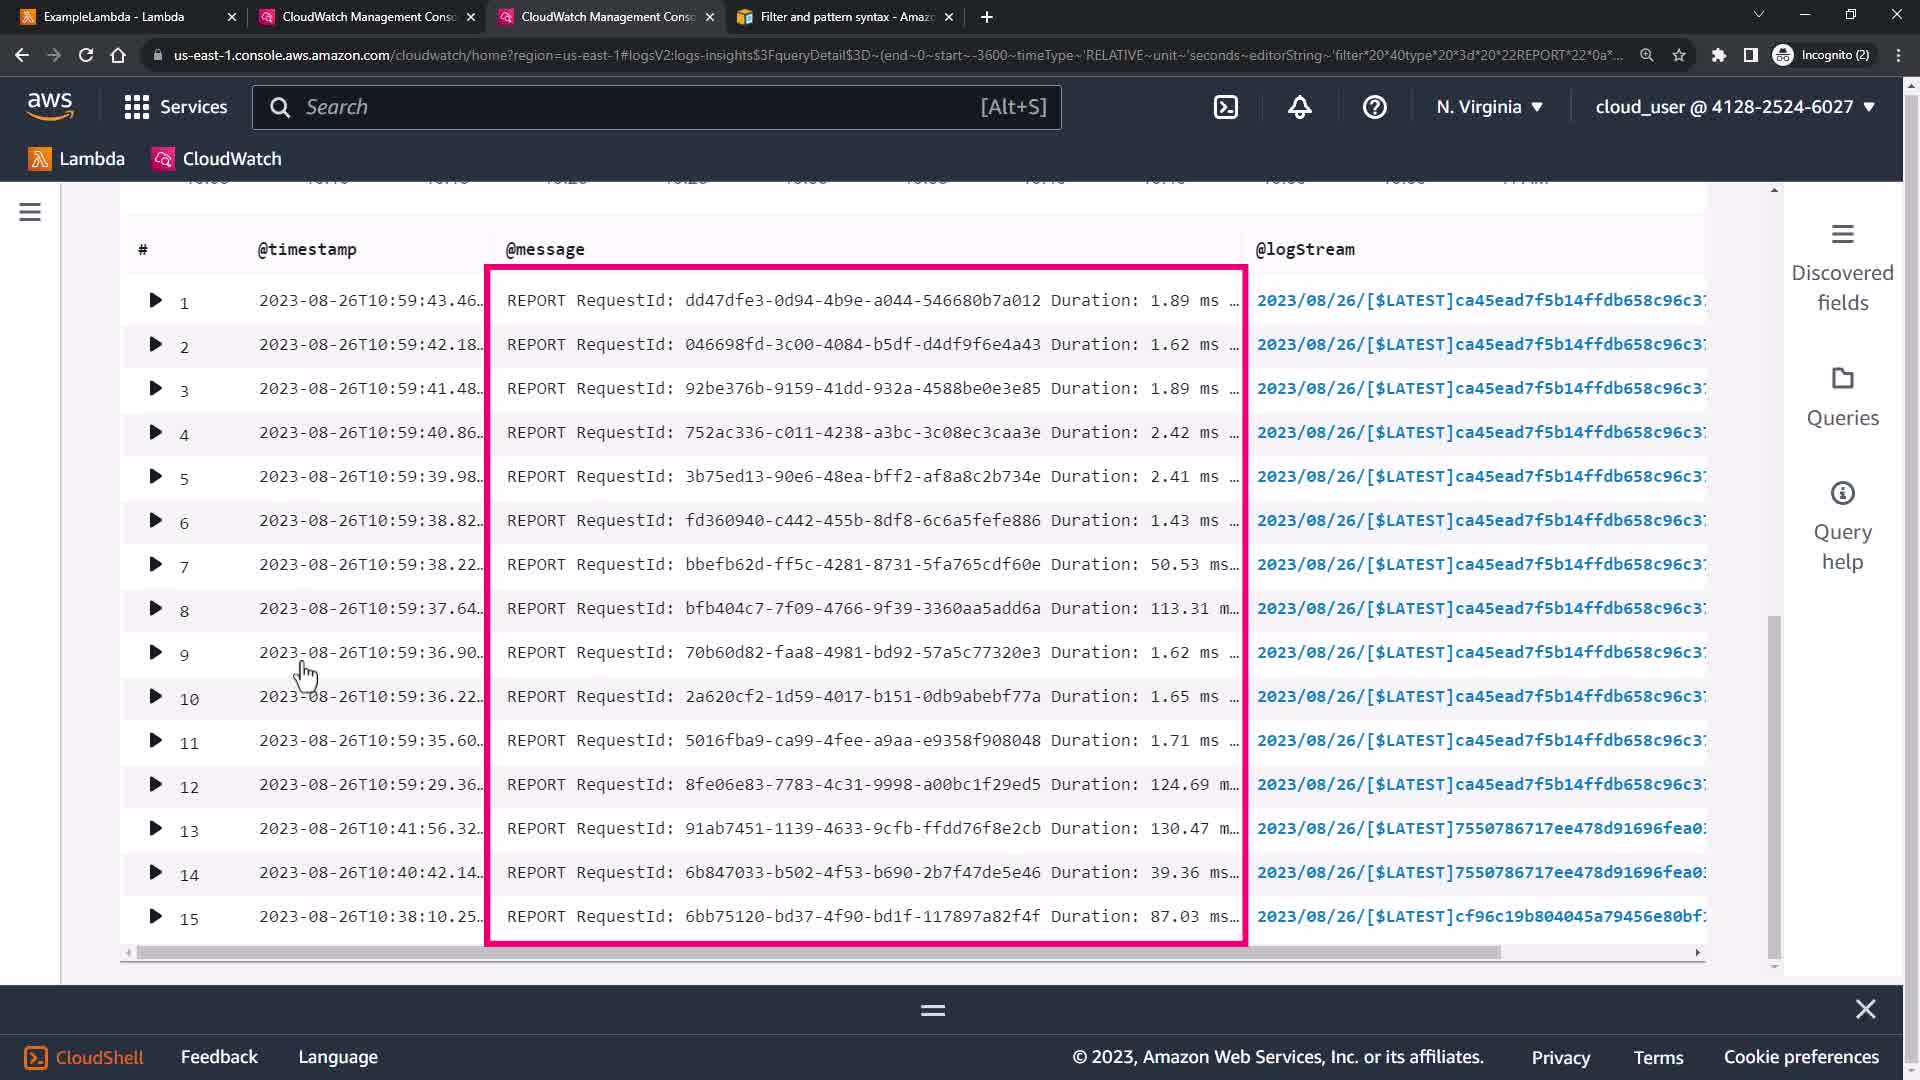This screenshot has width=1920, height=1080.
Task: Open Query help info panel
Action: (x=1841, y=526)
